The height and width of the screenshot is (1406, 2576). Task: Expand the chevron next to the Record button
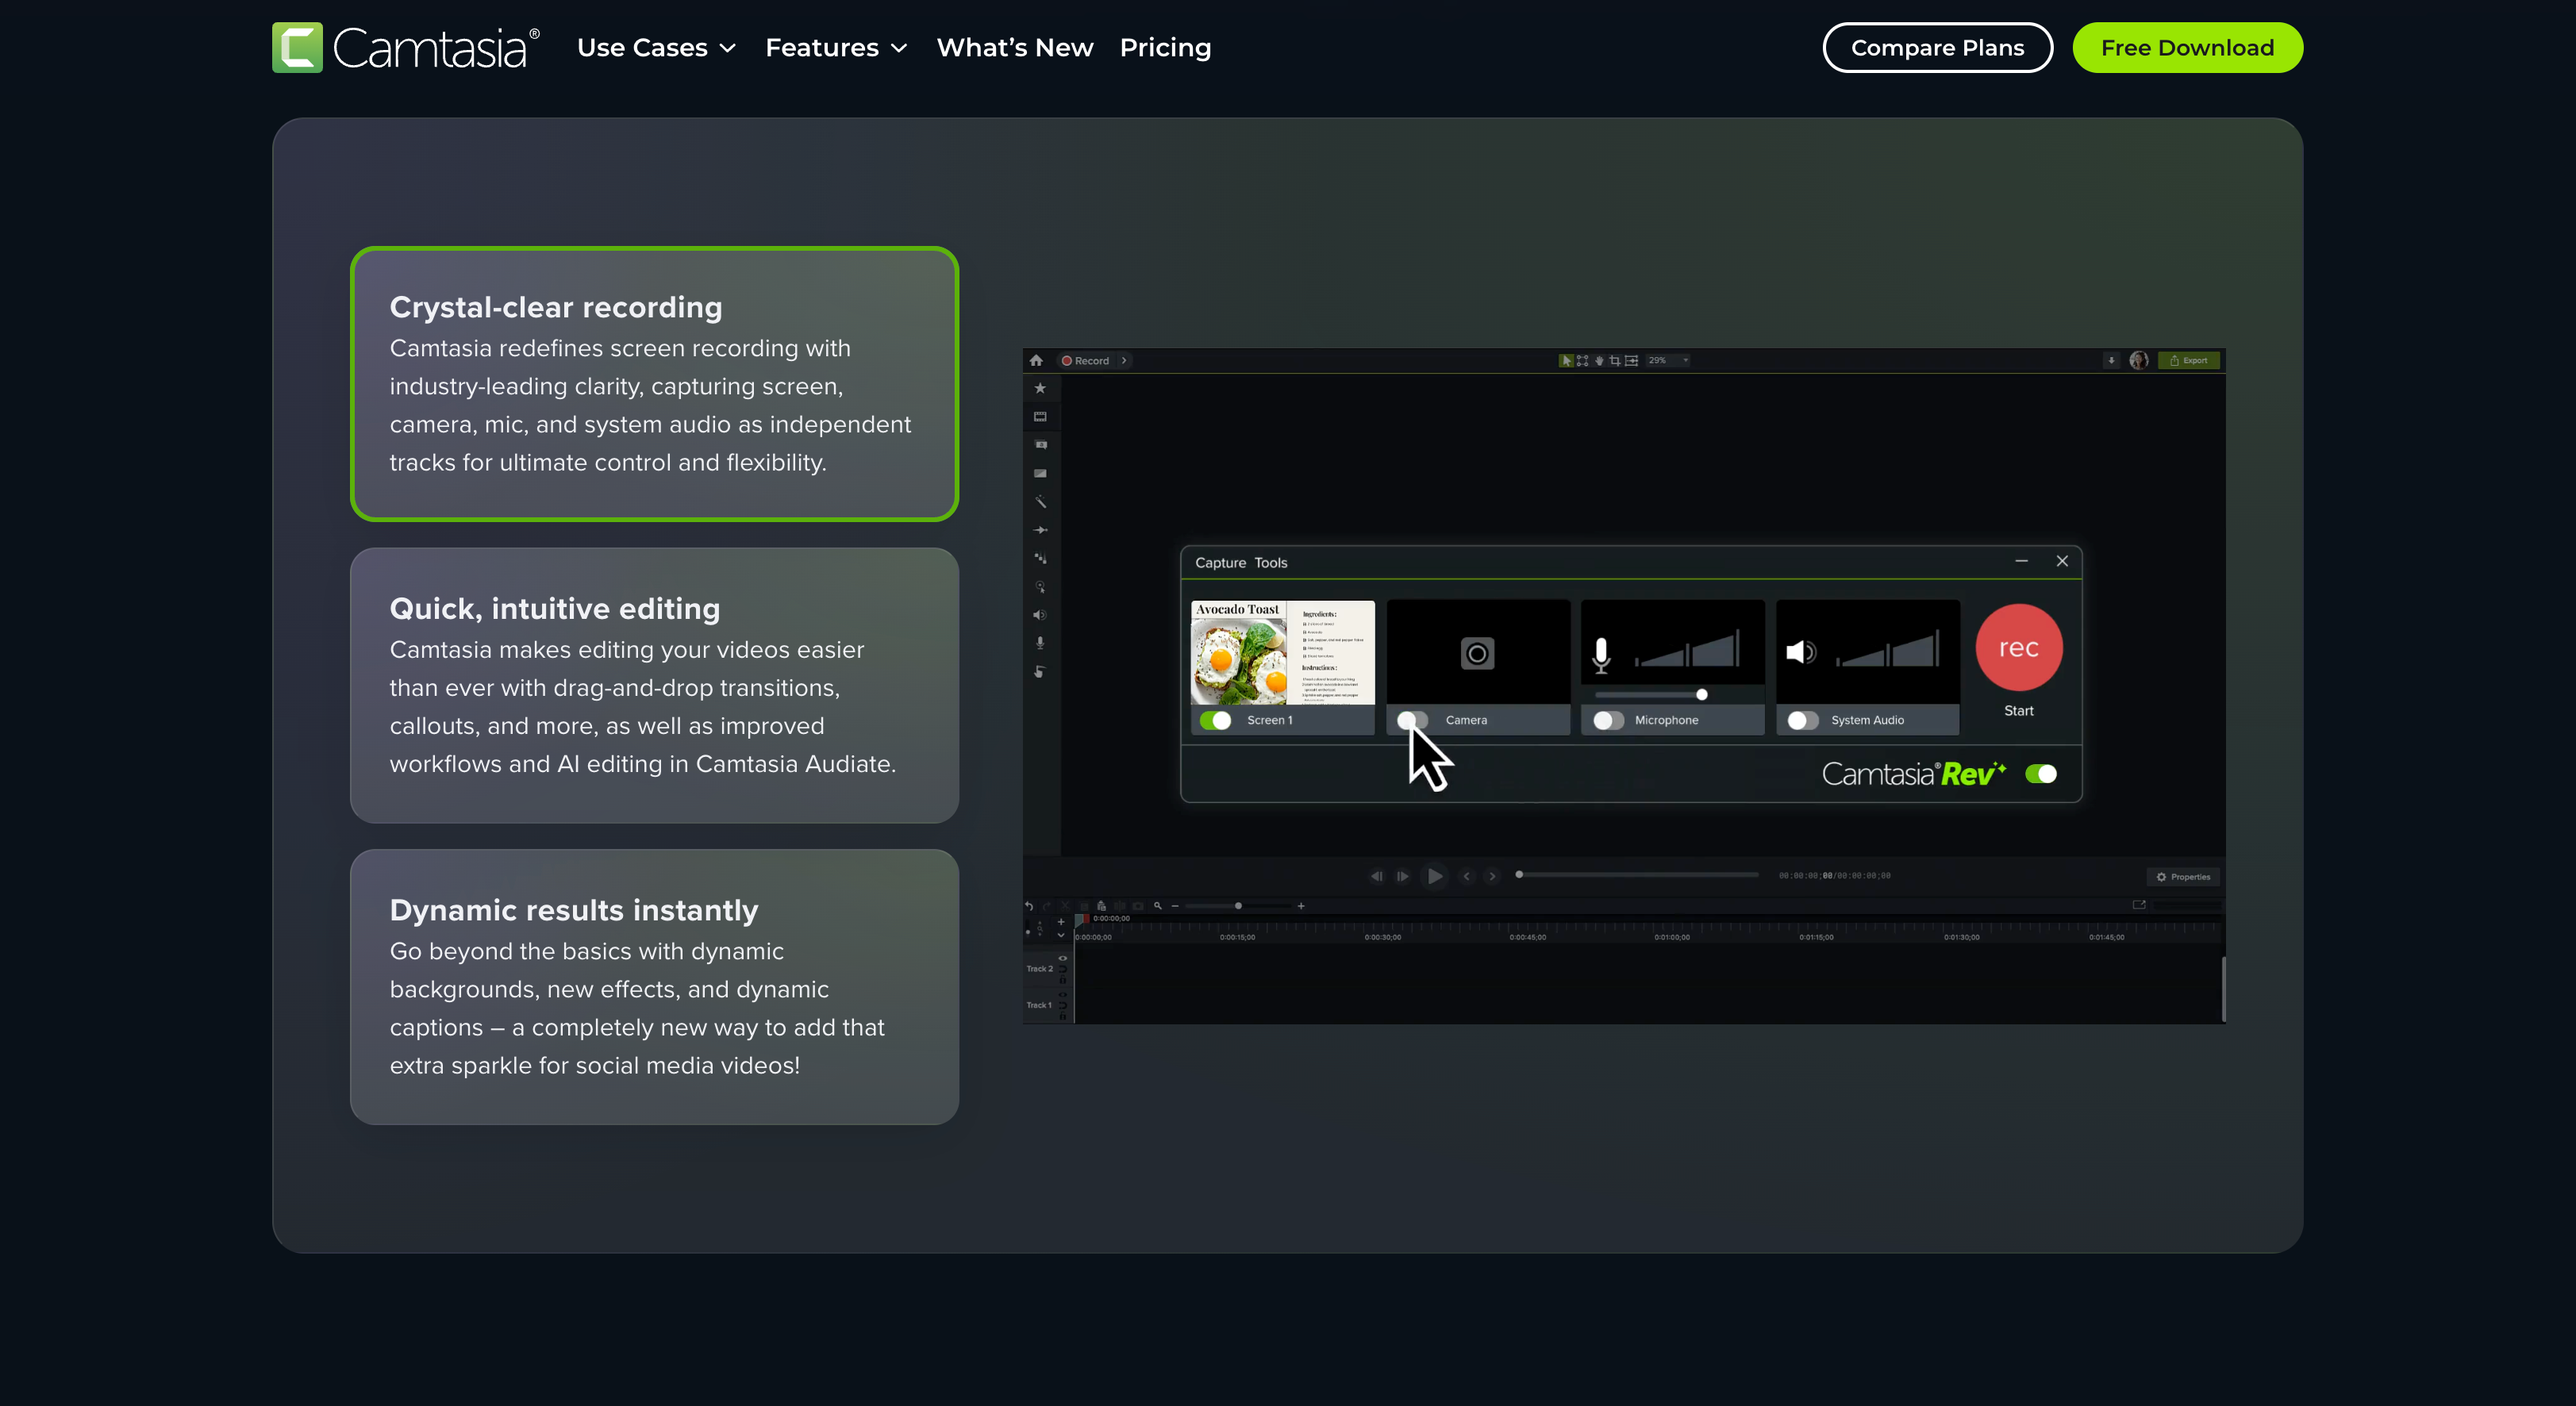click(1124, 360)
